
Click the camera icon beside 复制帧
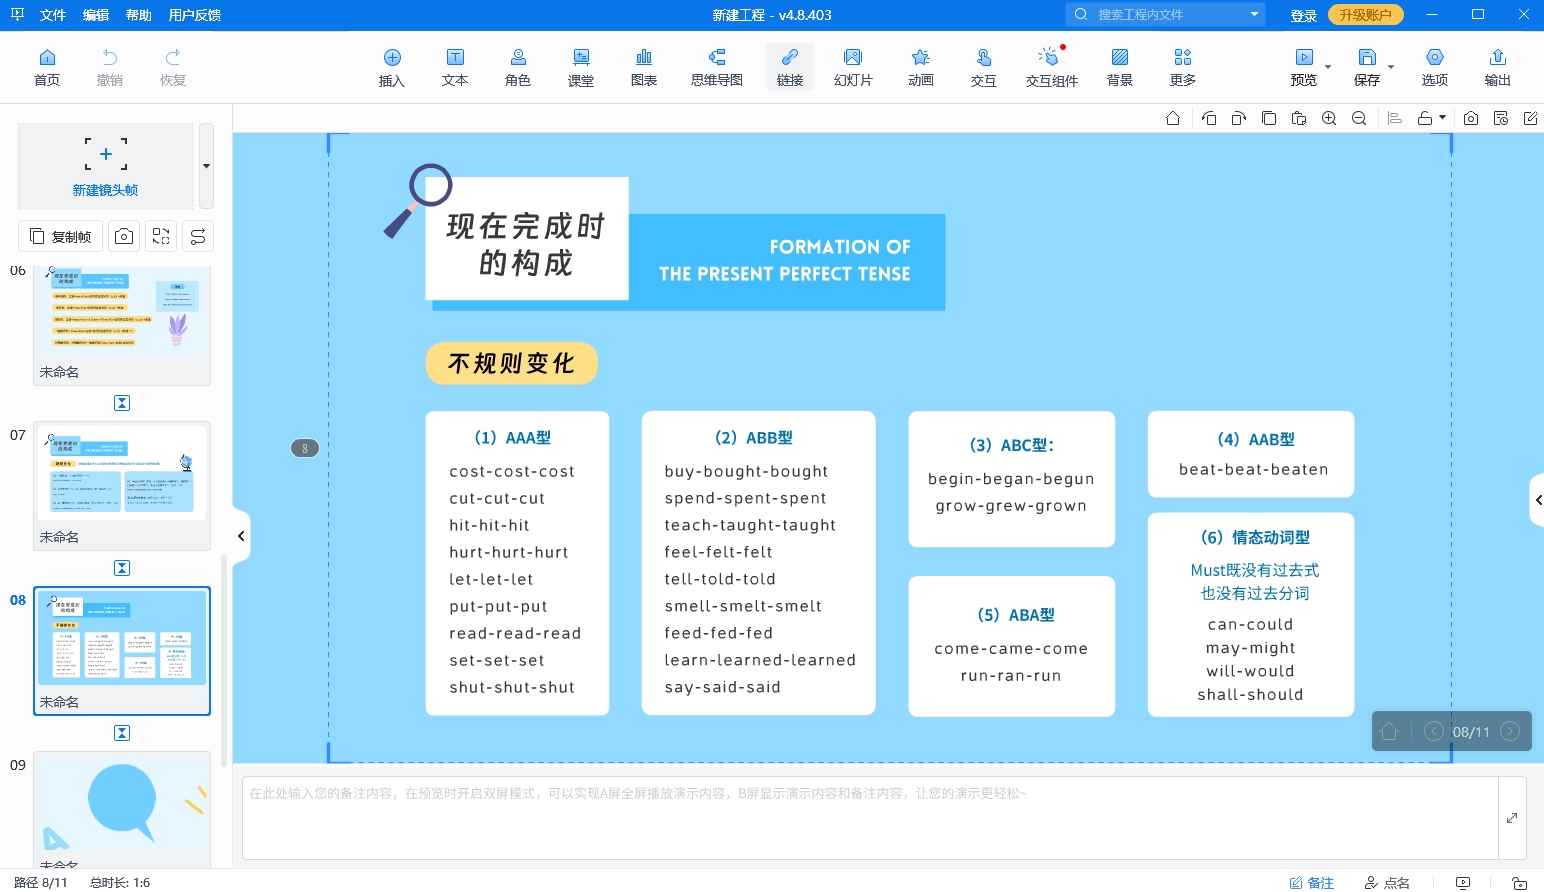click(124, 236)
